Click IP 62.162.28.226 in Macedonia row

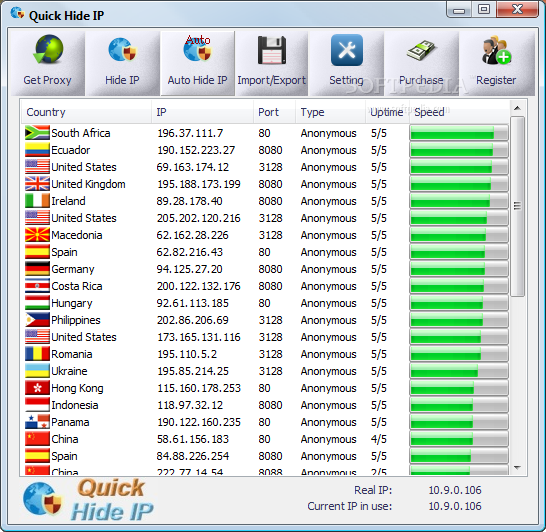click(192, 235)
